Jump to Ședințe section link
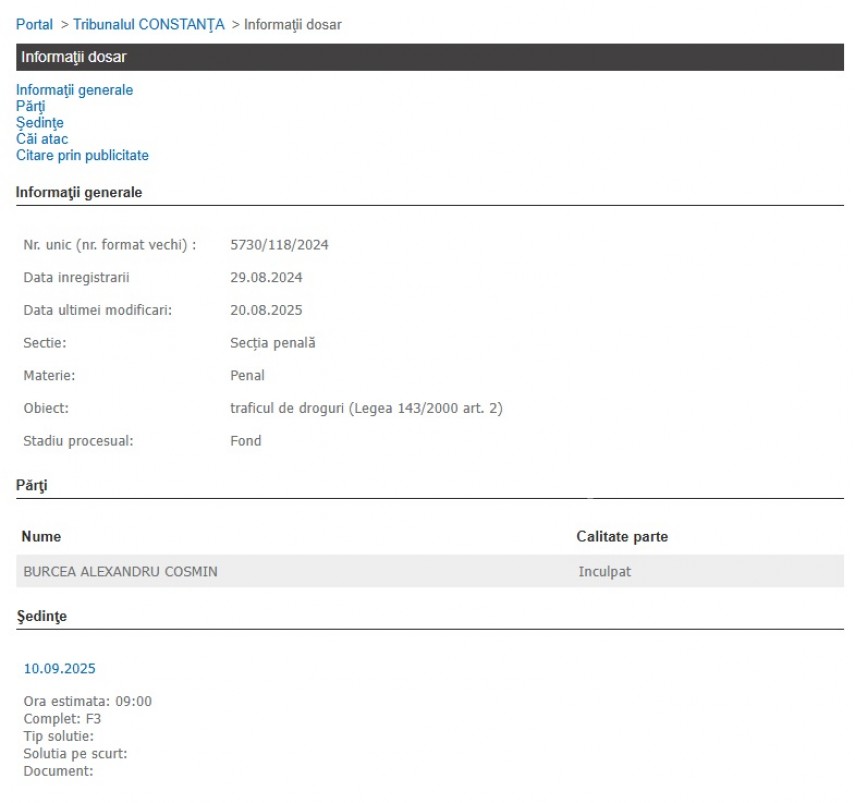Image resolution: width=855 pixels, height=803 pixels. tap(40, 123)
